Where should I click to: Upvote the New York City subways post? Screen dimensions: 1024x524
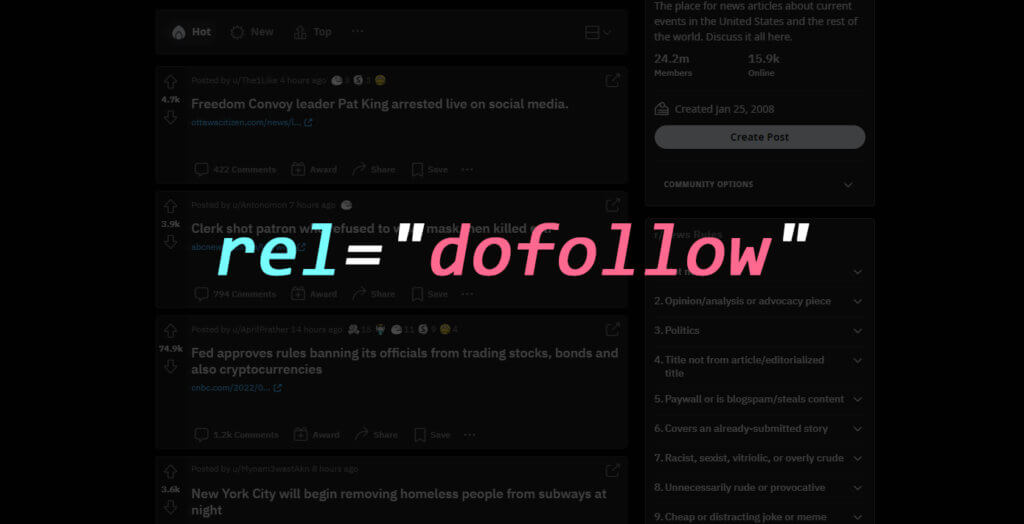click(x=170, y=472)
